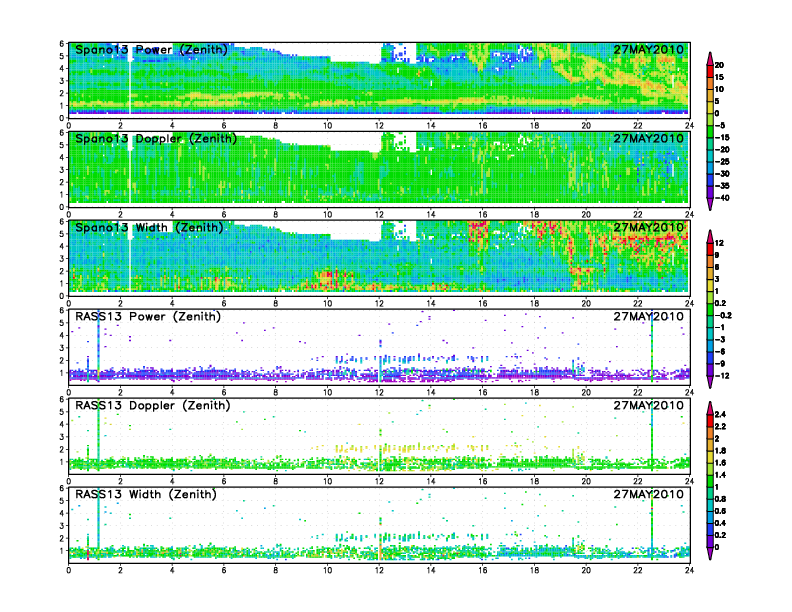This screenshot has width=792, height=612.
Task: Click the 'RASS13 Width (Zenith)' panel title
Action: click(145, 494)
